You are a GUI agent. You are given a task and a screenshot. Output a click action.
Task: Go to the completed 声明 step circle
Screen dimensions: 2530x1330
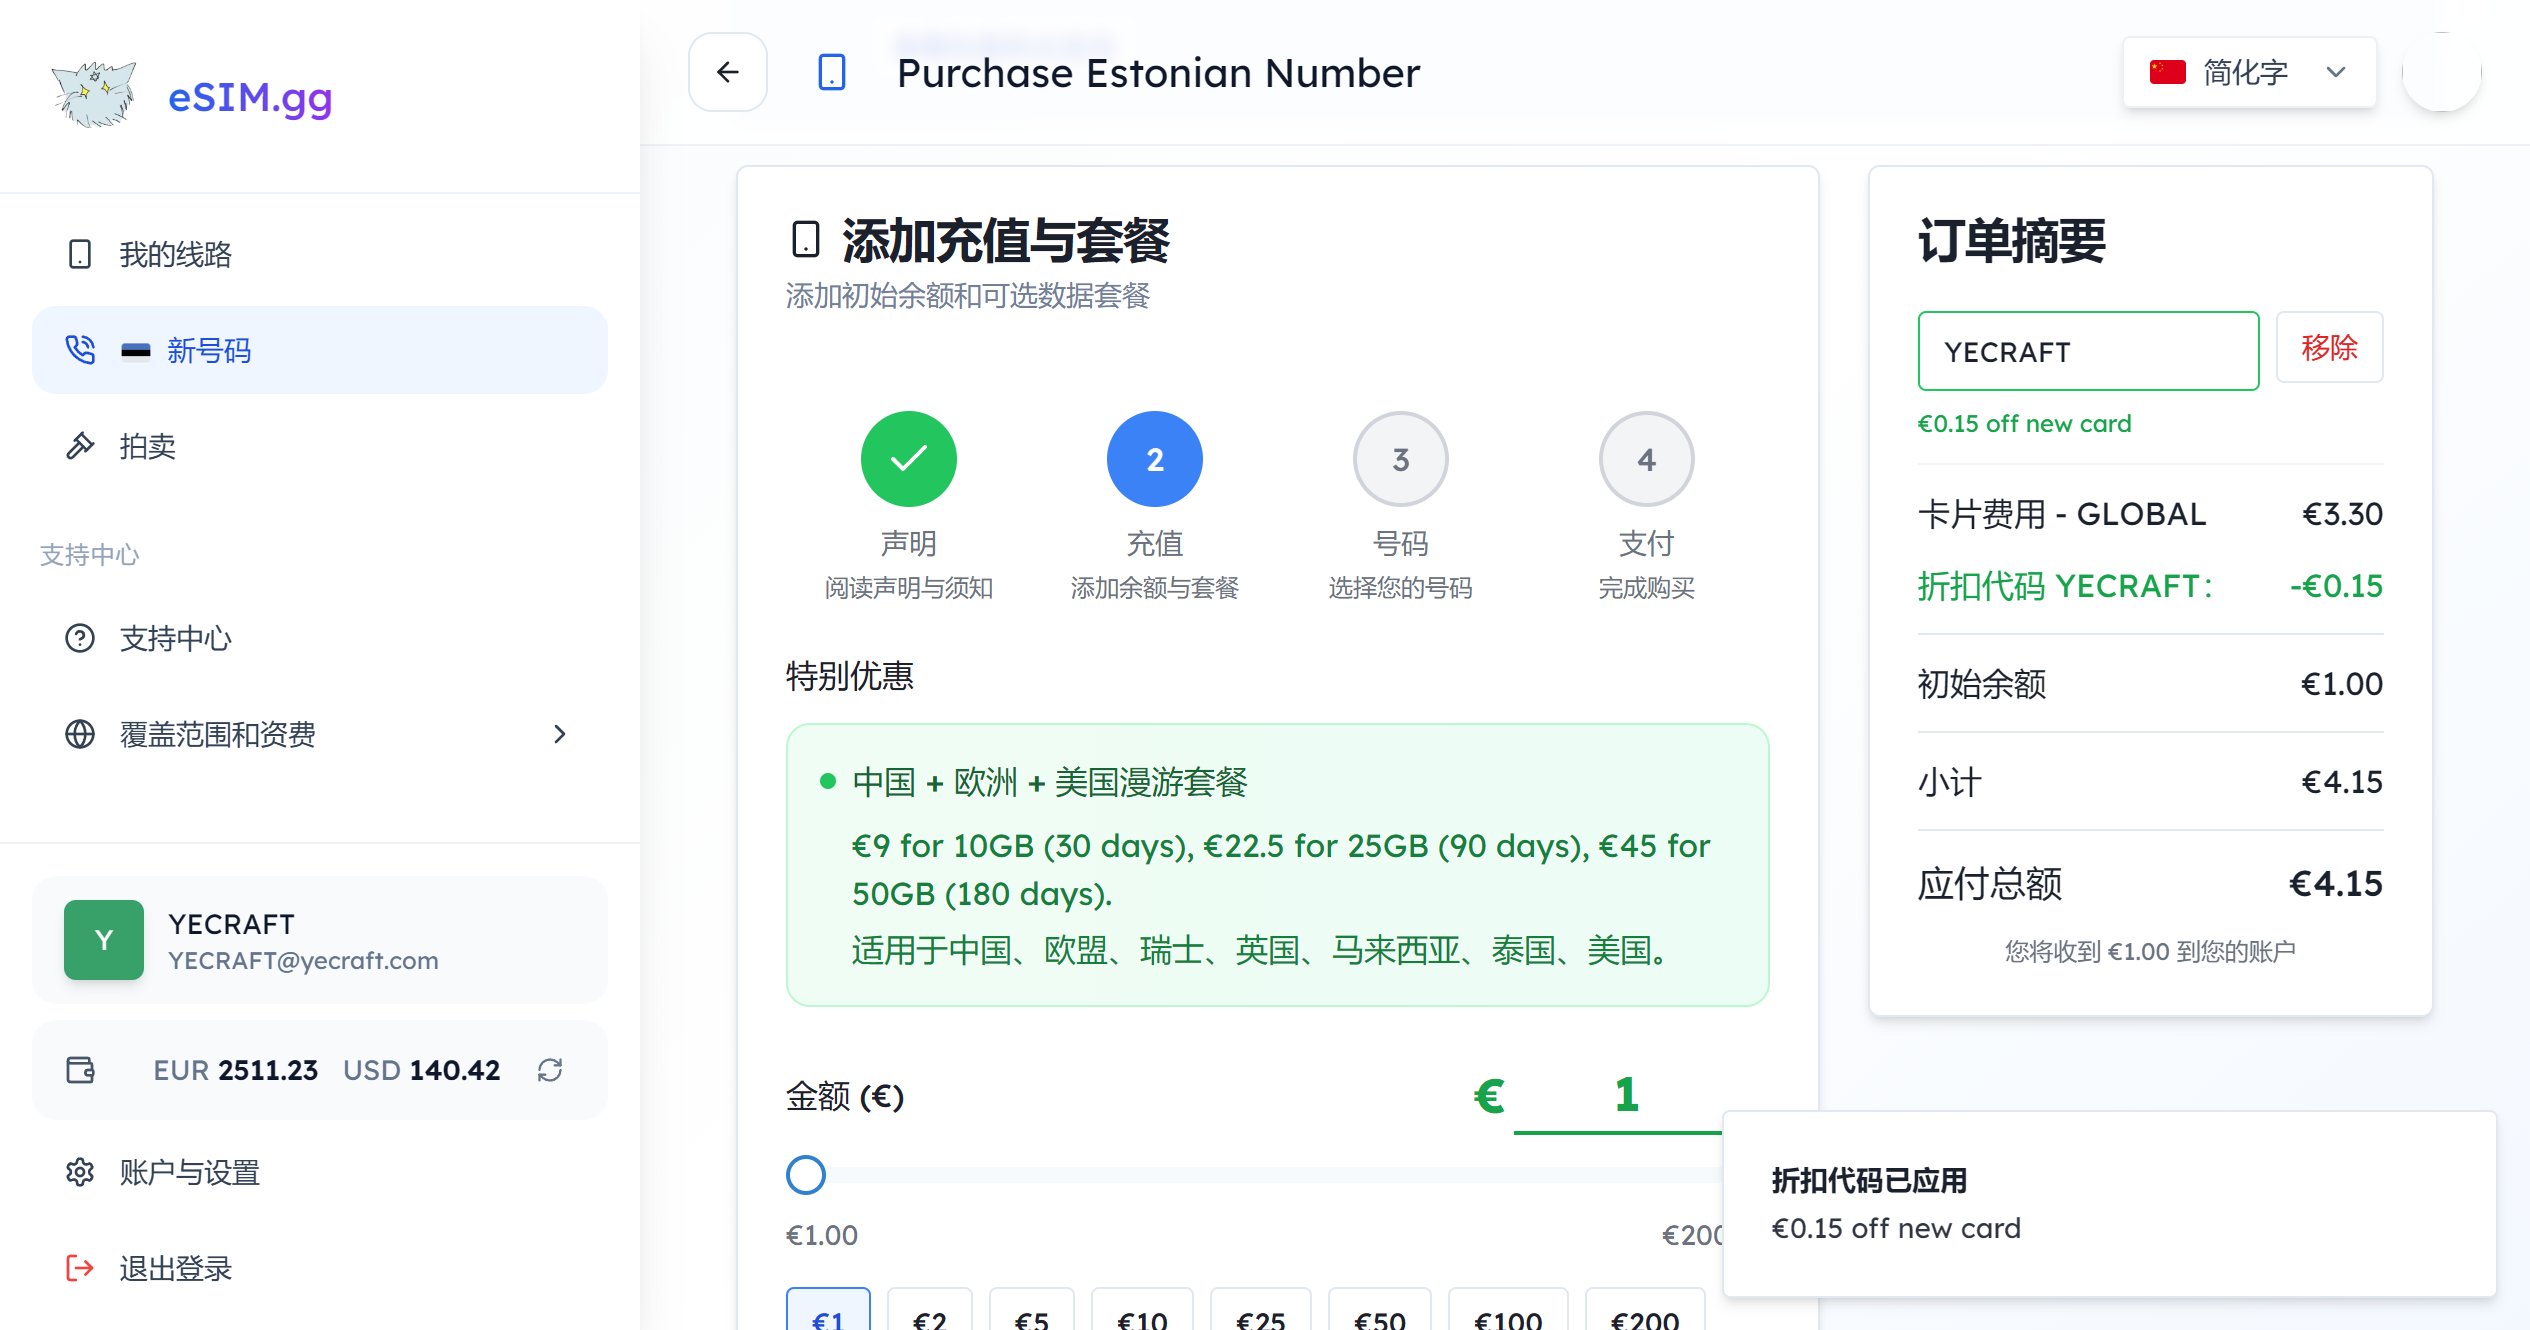tap(908, 459)
